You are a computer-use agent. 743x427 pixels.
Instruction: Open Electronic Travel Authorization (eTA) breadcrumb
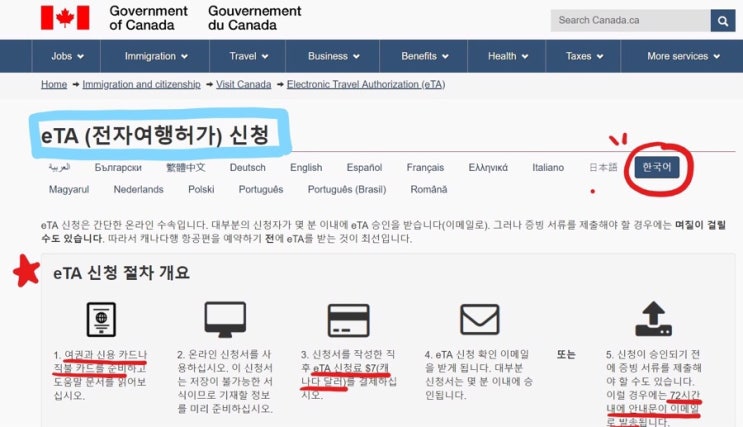(x=366, y=84)
